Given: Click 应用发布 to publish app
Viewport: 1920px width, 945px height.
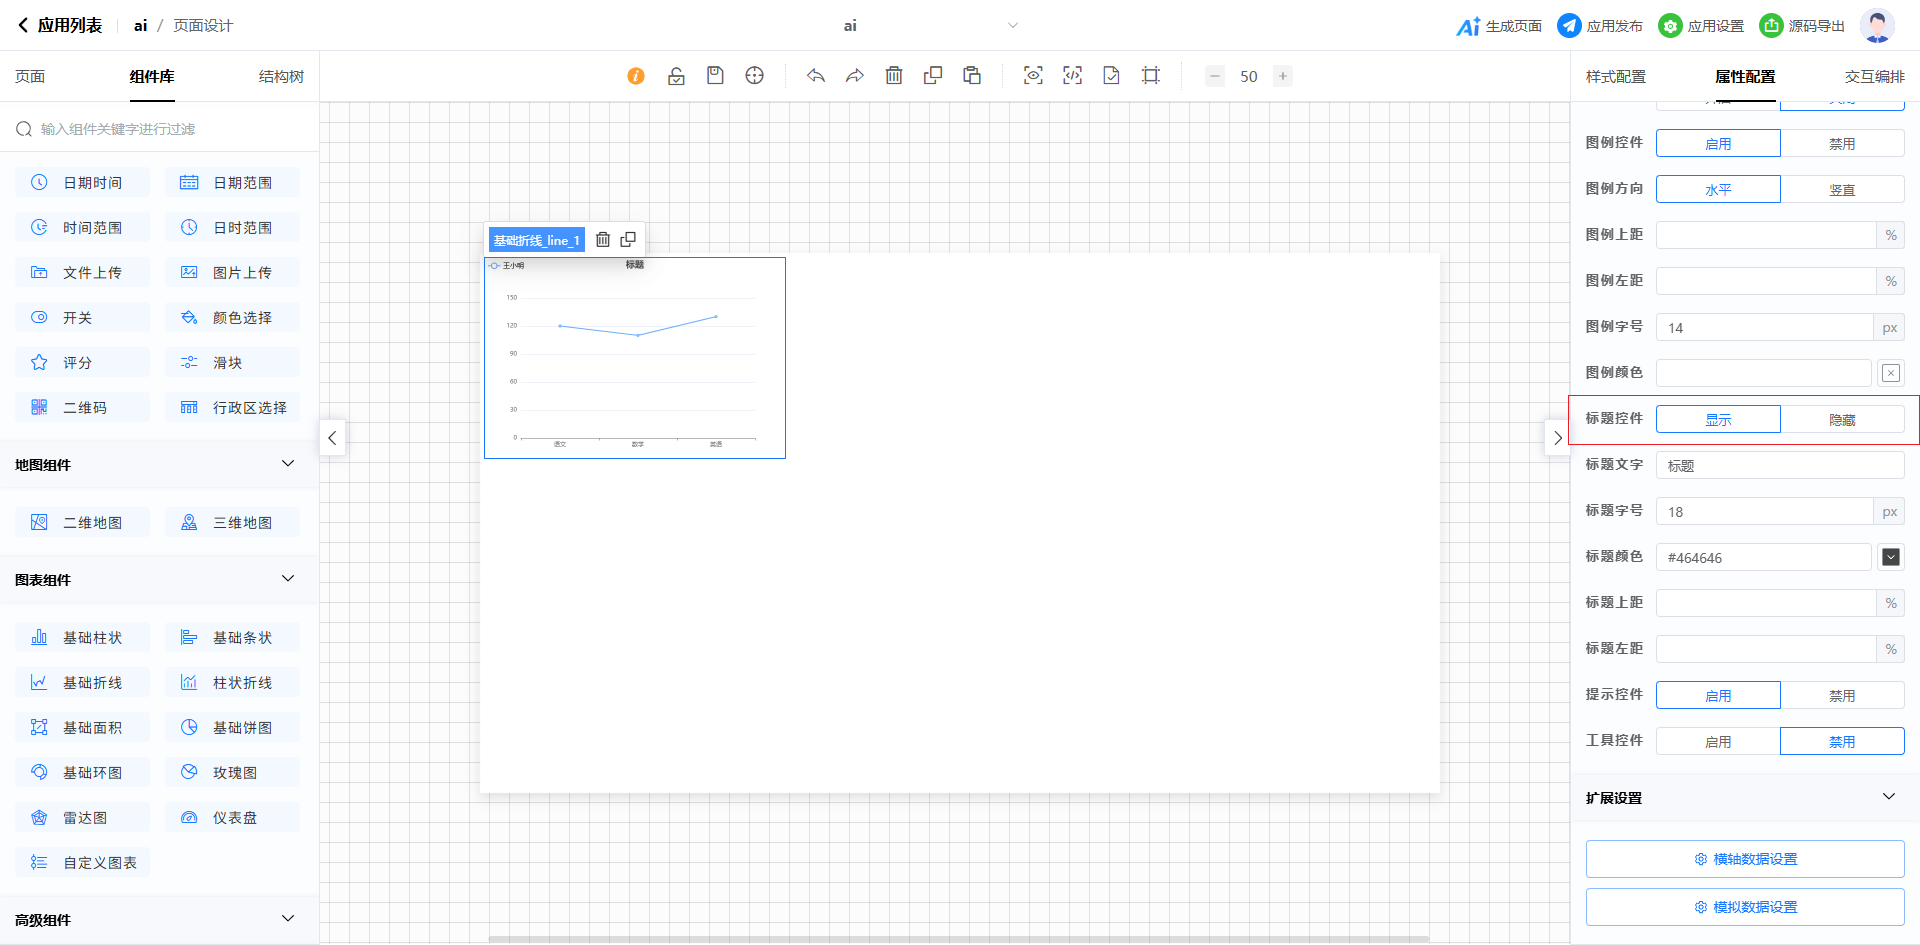Looking at the screenshot, I should (1601, 26).
